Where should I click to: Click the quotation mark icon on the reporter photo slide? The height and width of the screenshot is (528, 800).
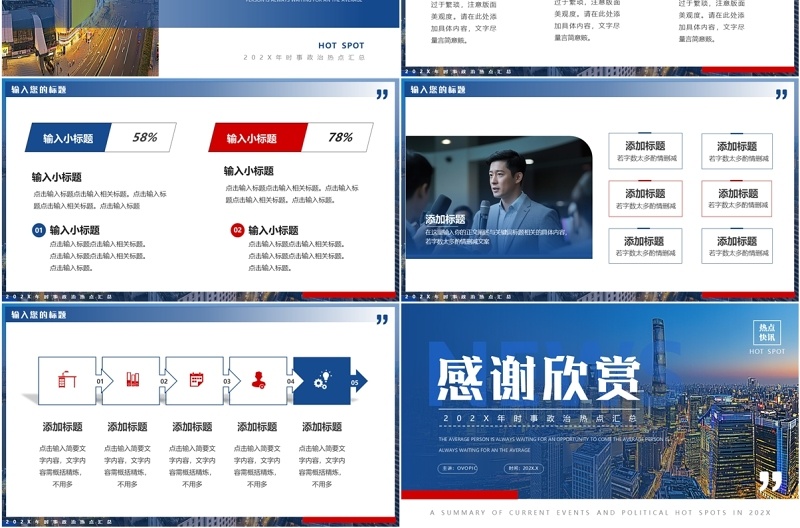[x=781, y=94]
